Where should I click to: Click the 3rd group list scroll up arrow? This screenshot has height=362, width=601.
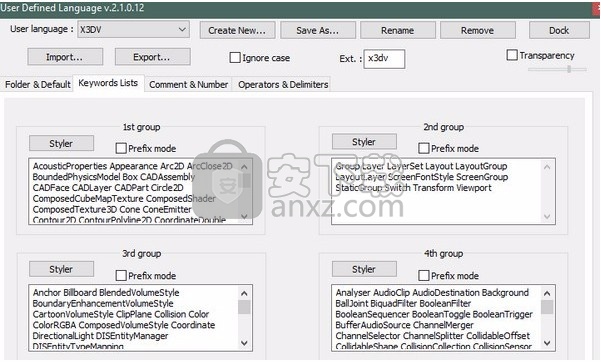(244, 294)
